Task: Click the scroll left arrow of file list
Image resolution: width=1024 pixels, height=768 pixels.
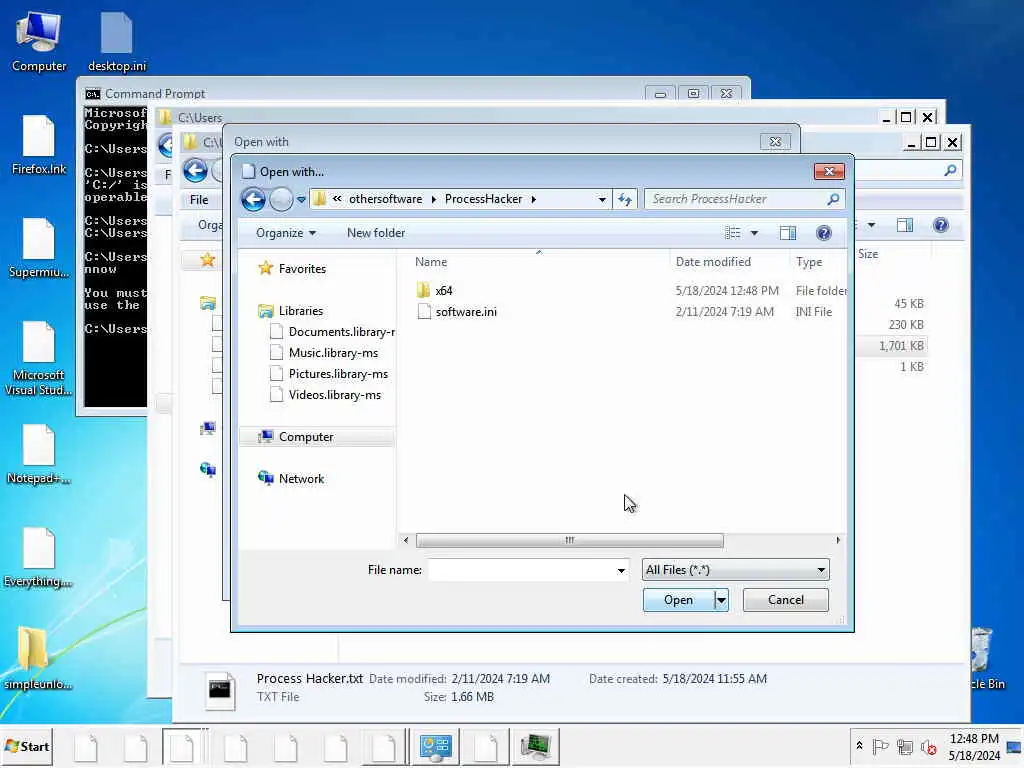Action: (x=406, y=540)
